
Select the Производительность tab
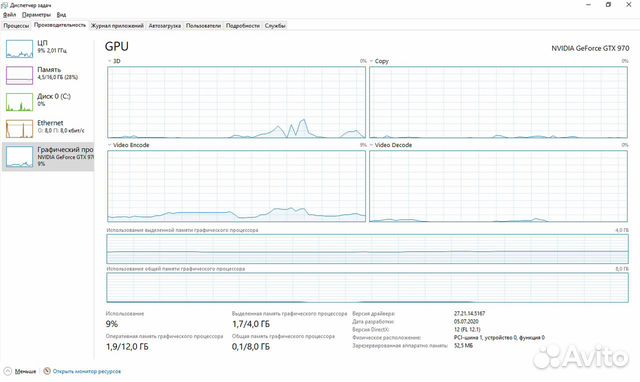click(x=60, y=25)
